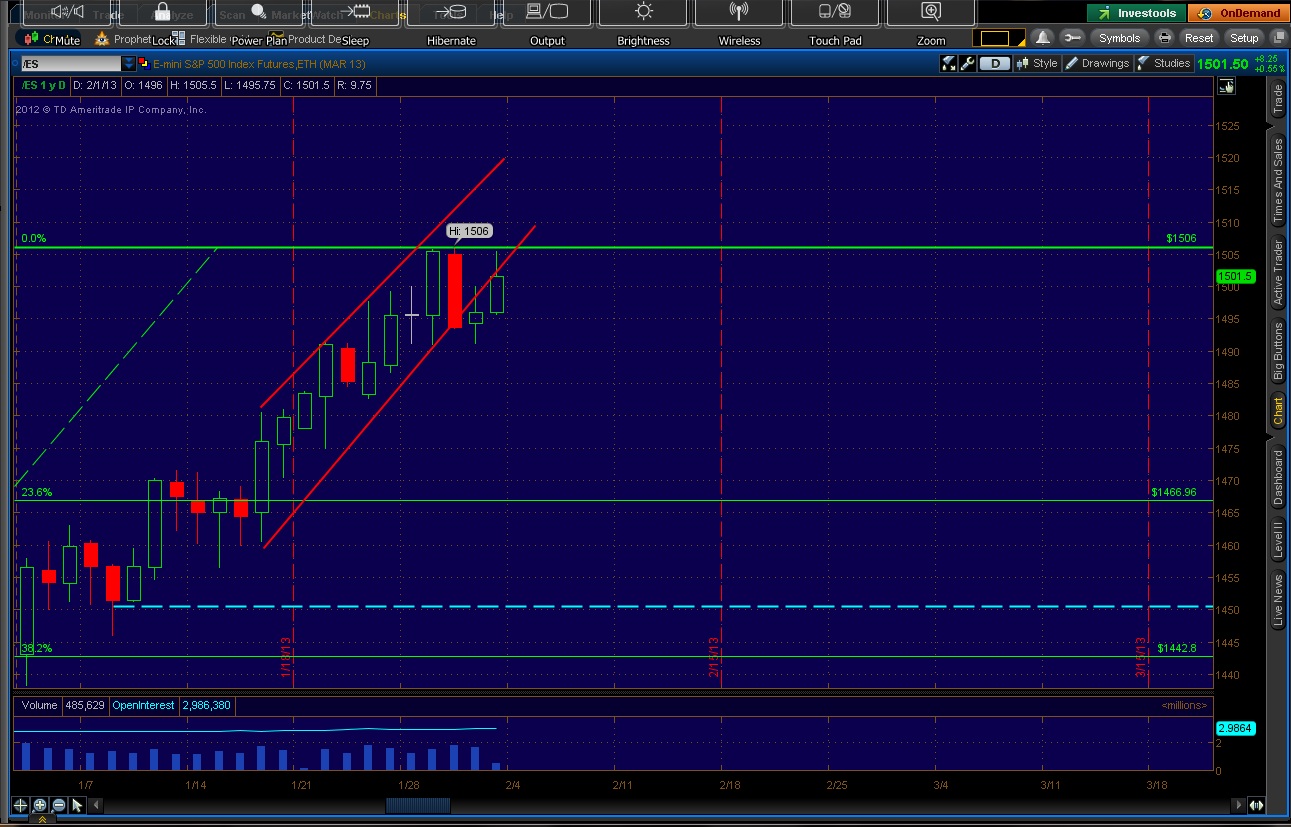Click the Output display overlay icon
Image resolution: width=1291 pixels, height=827 pixels.
tap(547, 12)
